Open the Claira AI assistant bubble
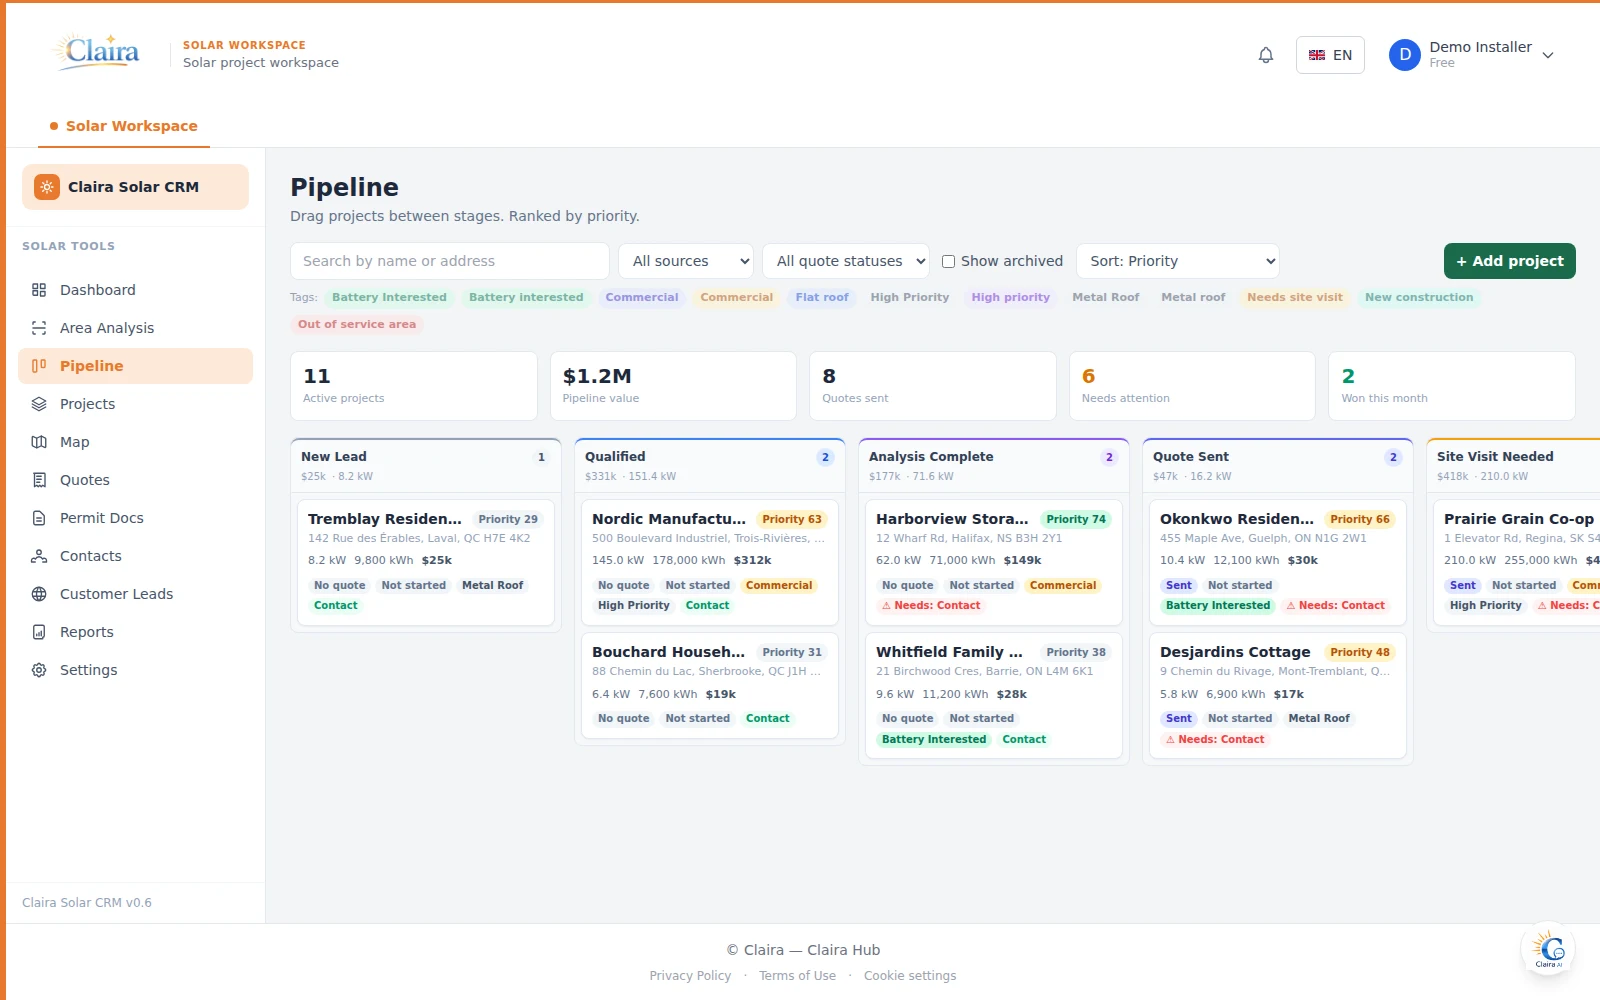This screenshot has height=1000, width=1600. [x=1548, y=949]
